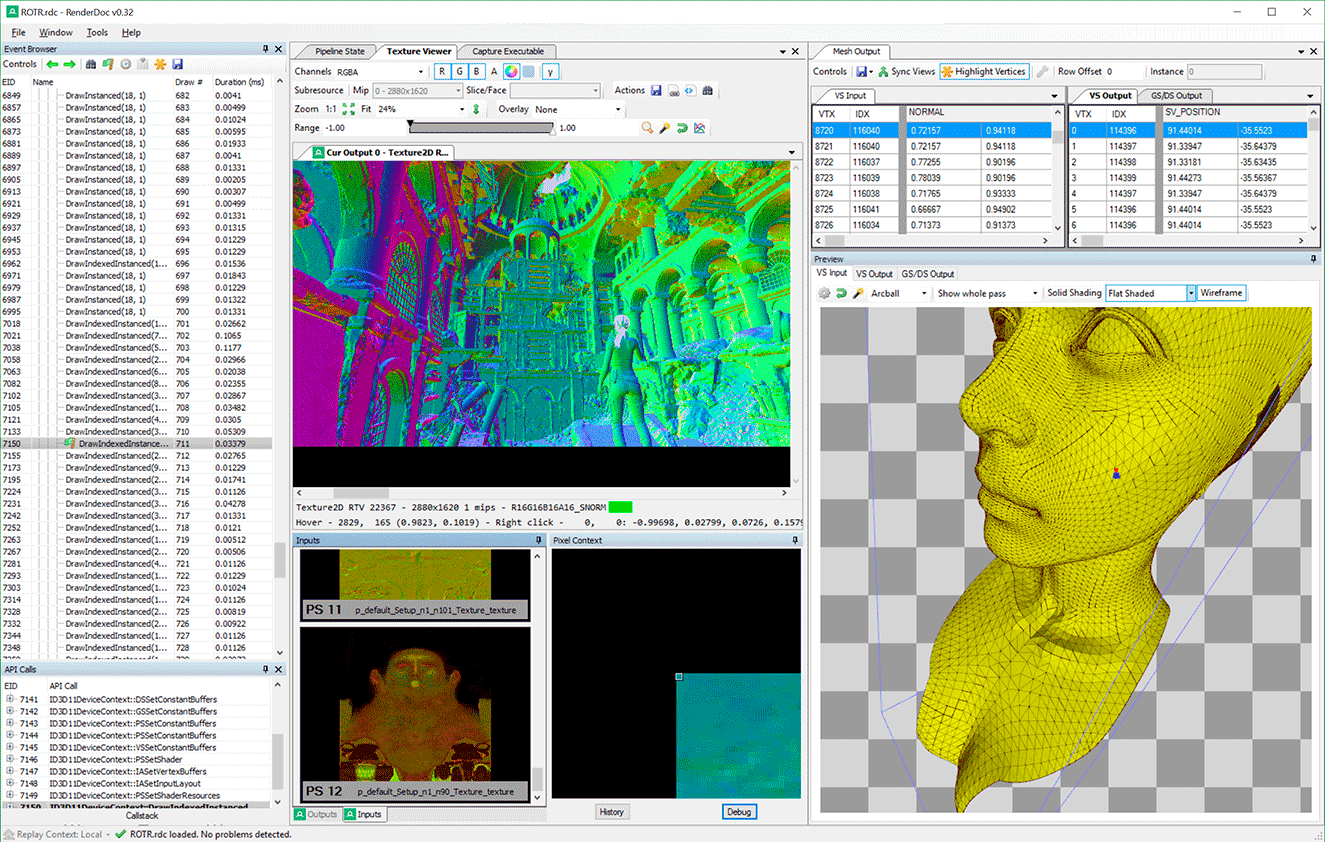Save the texture using the Actions floppy icon
Screen dimensions: 1325x842
point(656,91)
